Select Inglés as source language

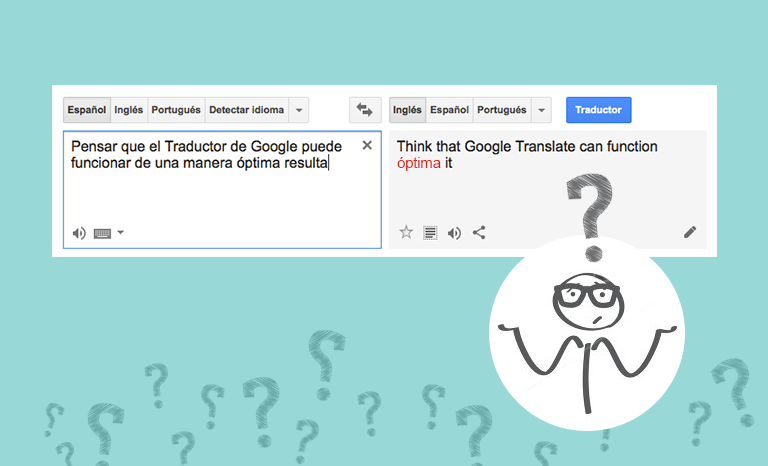[x=129, y=110]
